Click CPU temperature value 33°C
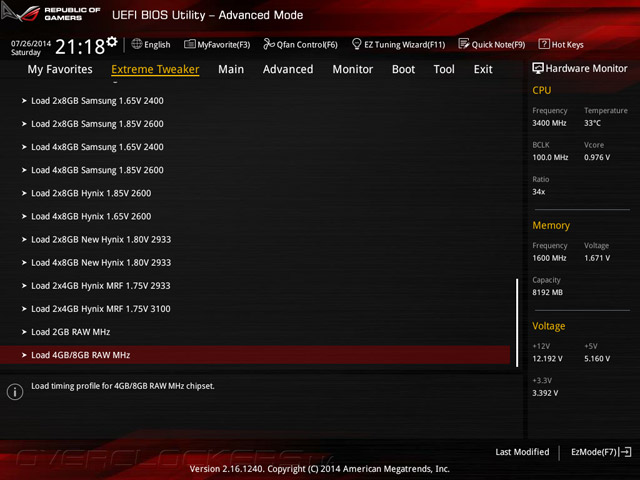This screenshot has height=480, width=640. 592,123
